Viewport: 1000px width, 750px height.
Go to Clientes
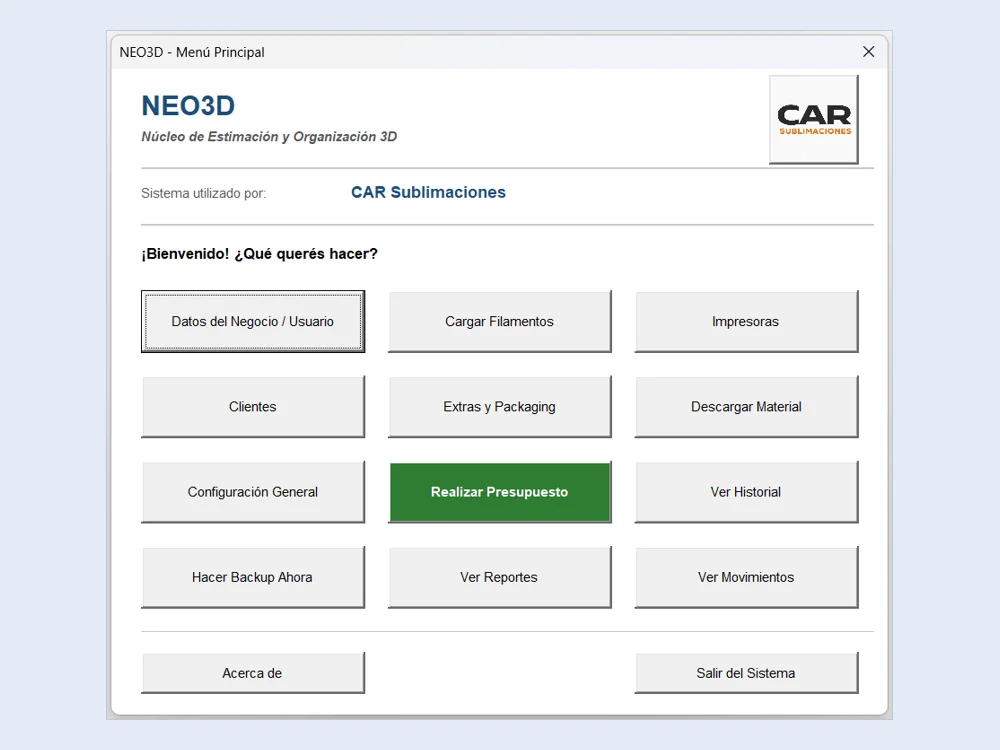pos(253,407)
